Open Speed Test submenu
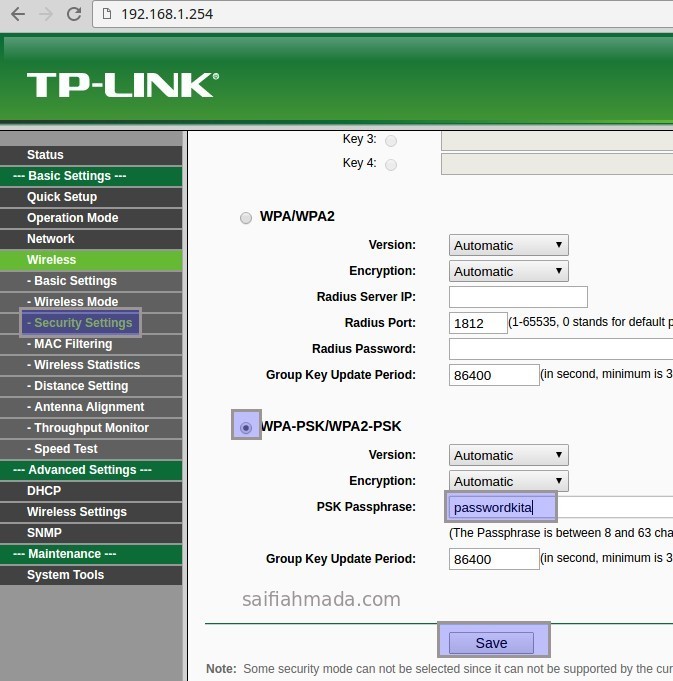Screen dimensions: 673x681 [x=91, y=449]
